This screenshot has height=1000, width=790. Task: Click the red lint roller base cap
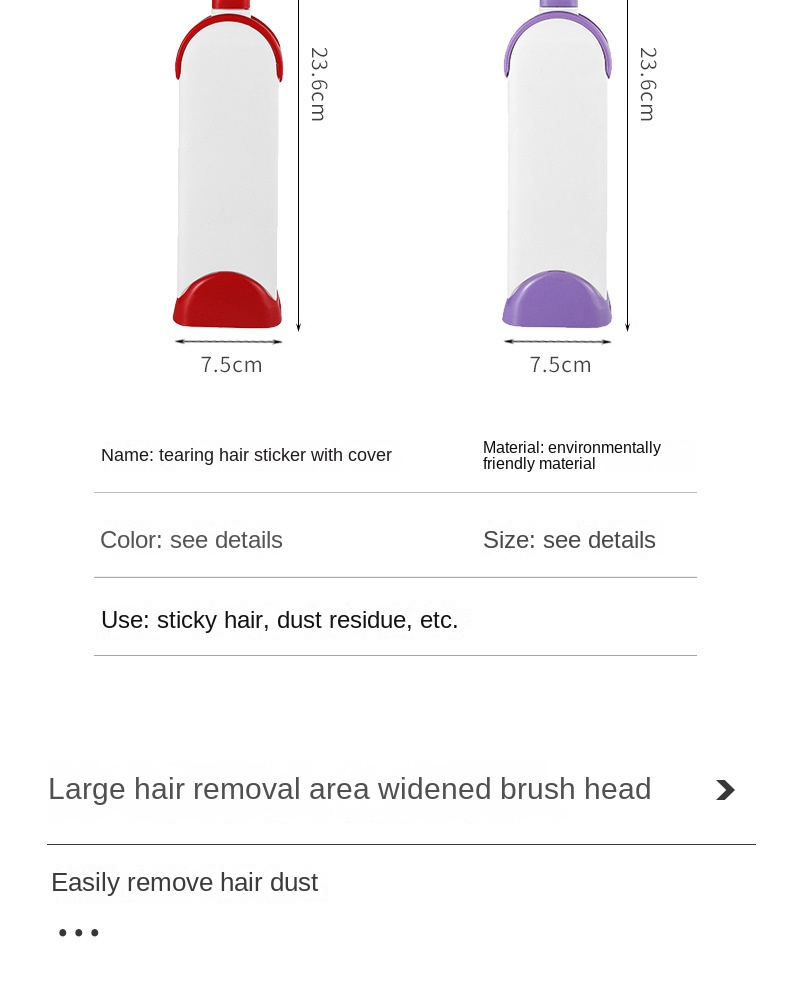point(227,303)
